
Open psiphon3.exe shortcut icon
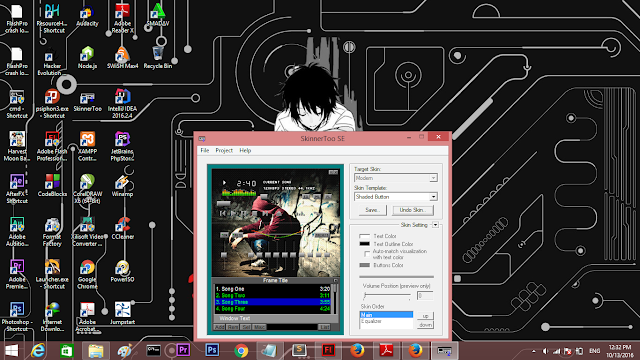pyautogui.click(x=52, y=104)
